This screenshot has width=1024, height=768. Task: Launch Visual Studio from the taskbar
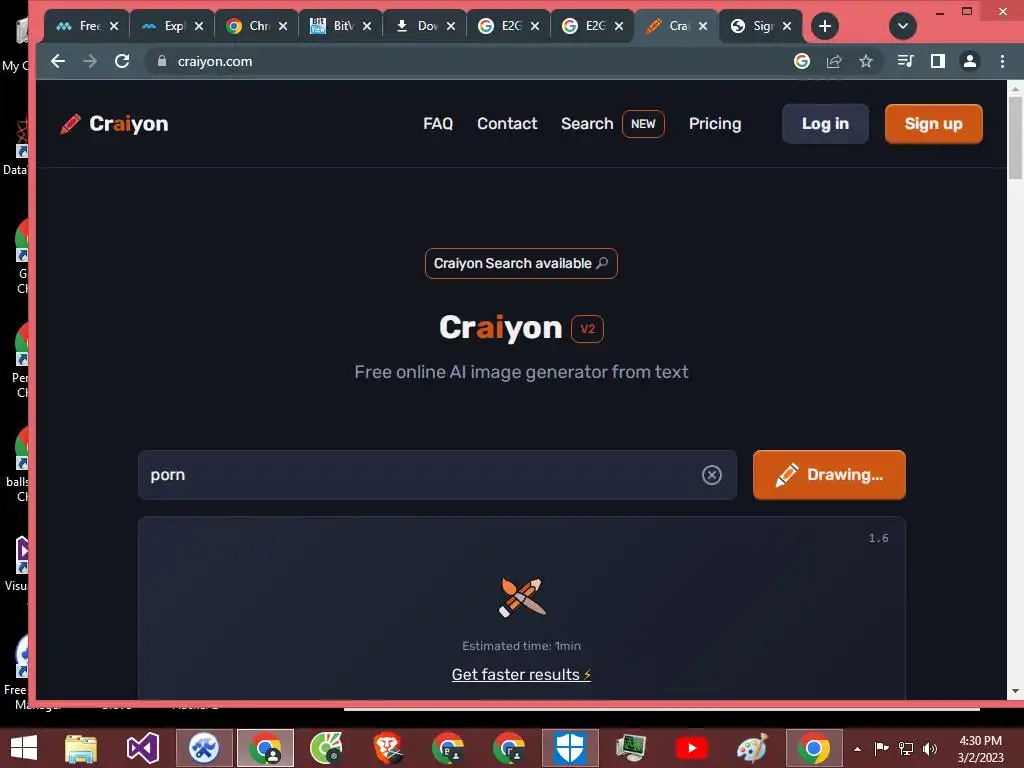tap(142, 748)
